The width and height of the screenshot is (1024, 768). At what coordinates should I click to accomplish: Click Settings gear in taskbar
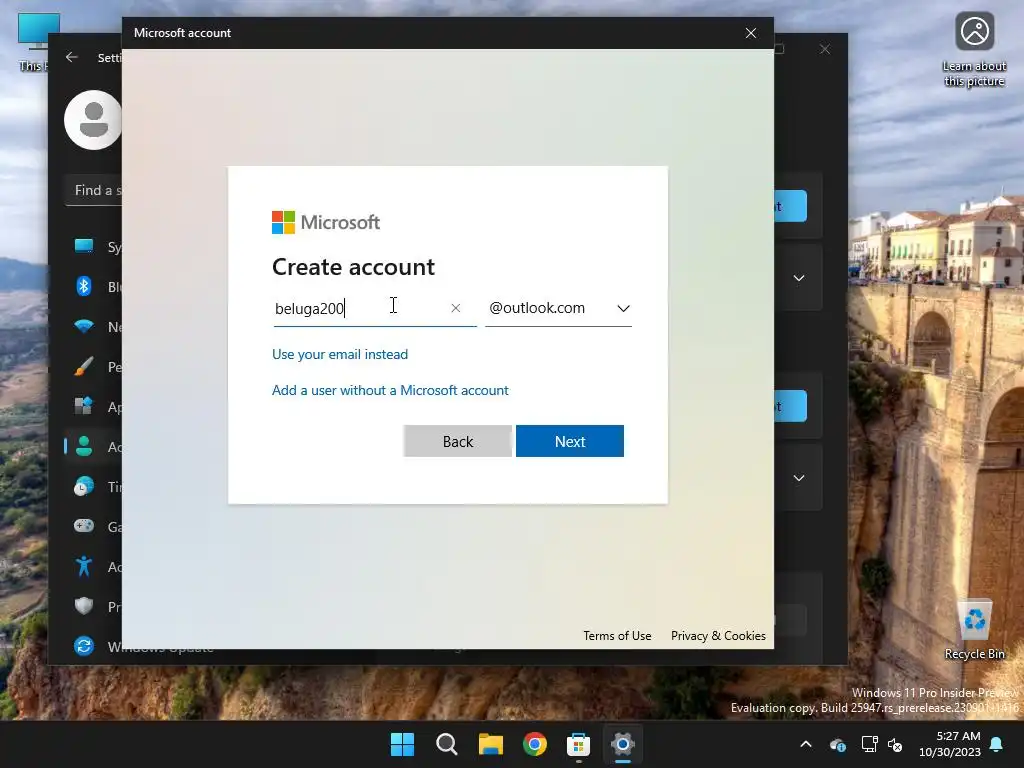click(622, 744)
